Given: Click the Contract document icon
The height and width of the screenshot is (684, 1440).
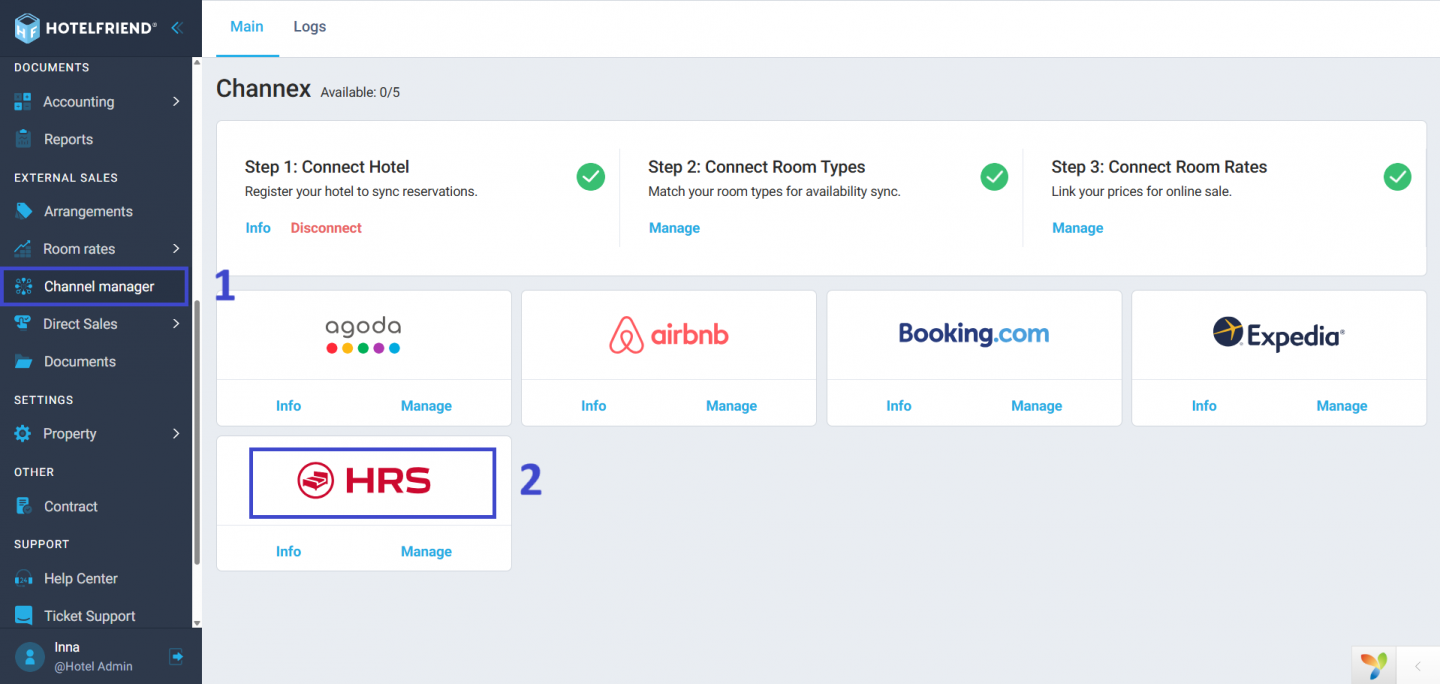Looking at the screenshot, I should click(x=23, y=506).
